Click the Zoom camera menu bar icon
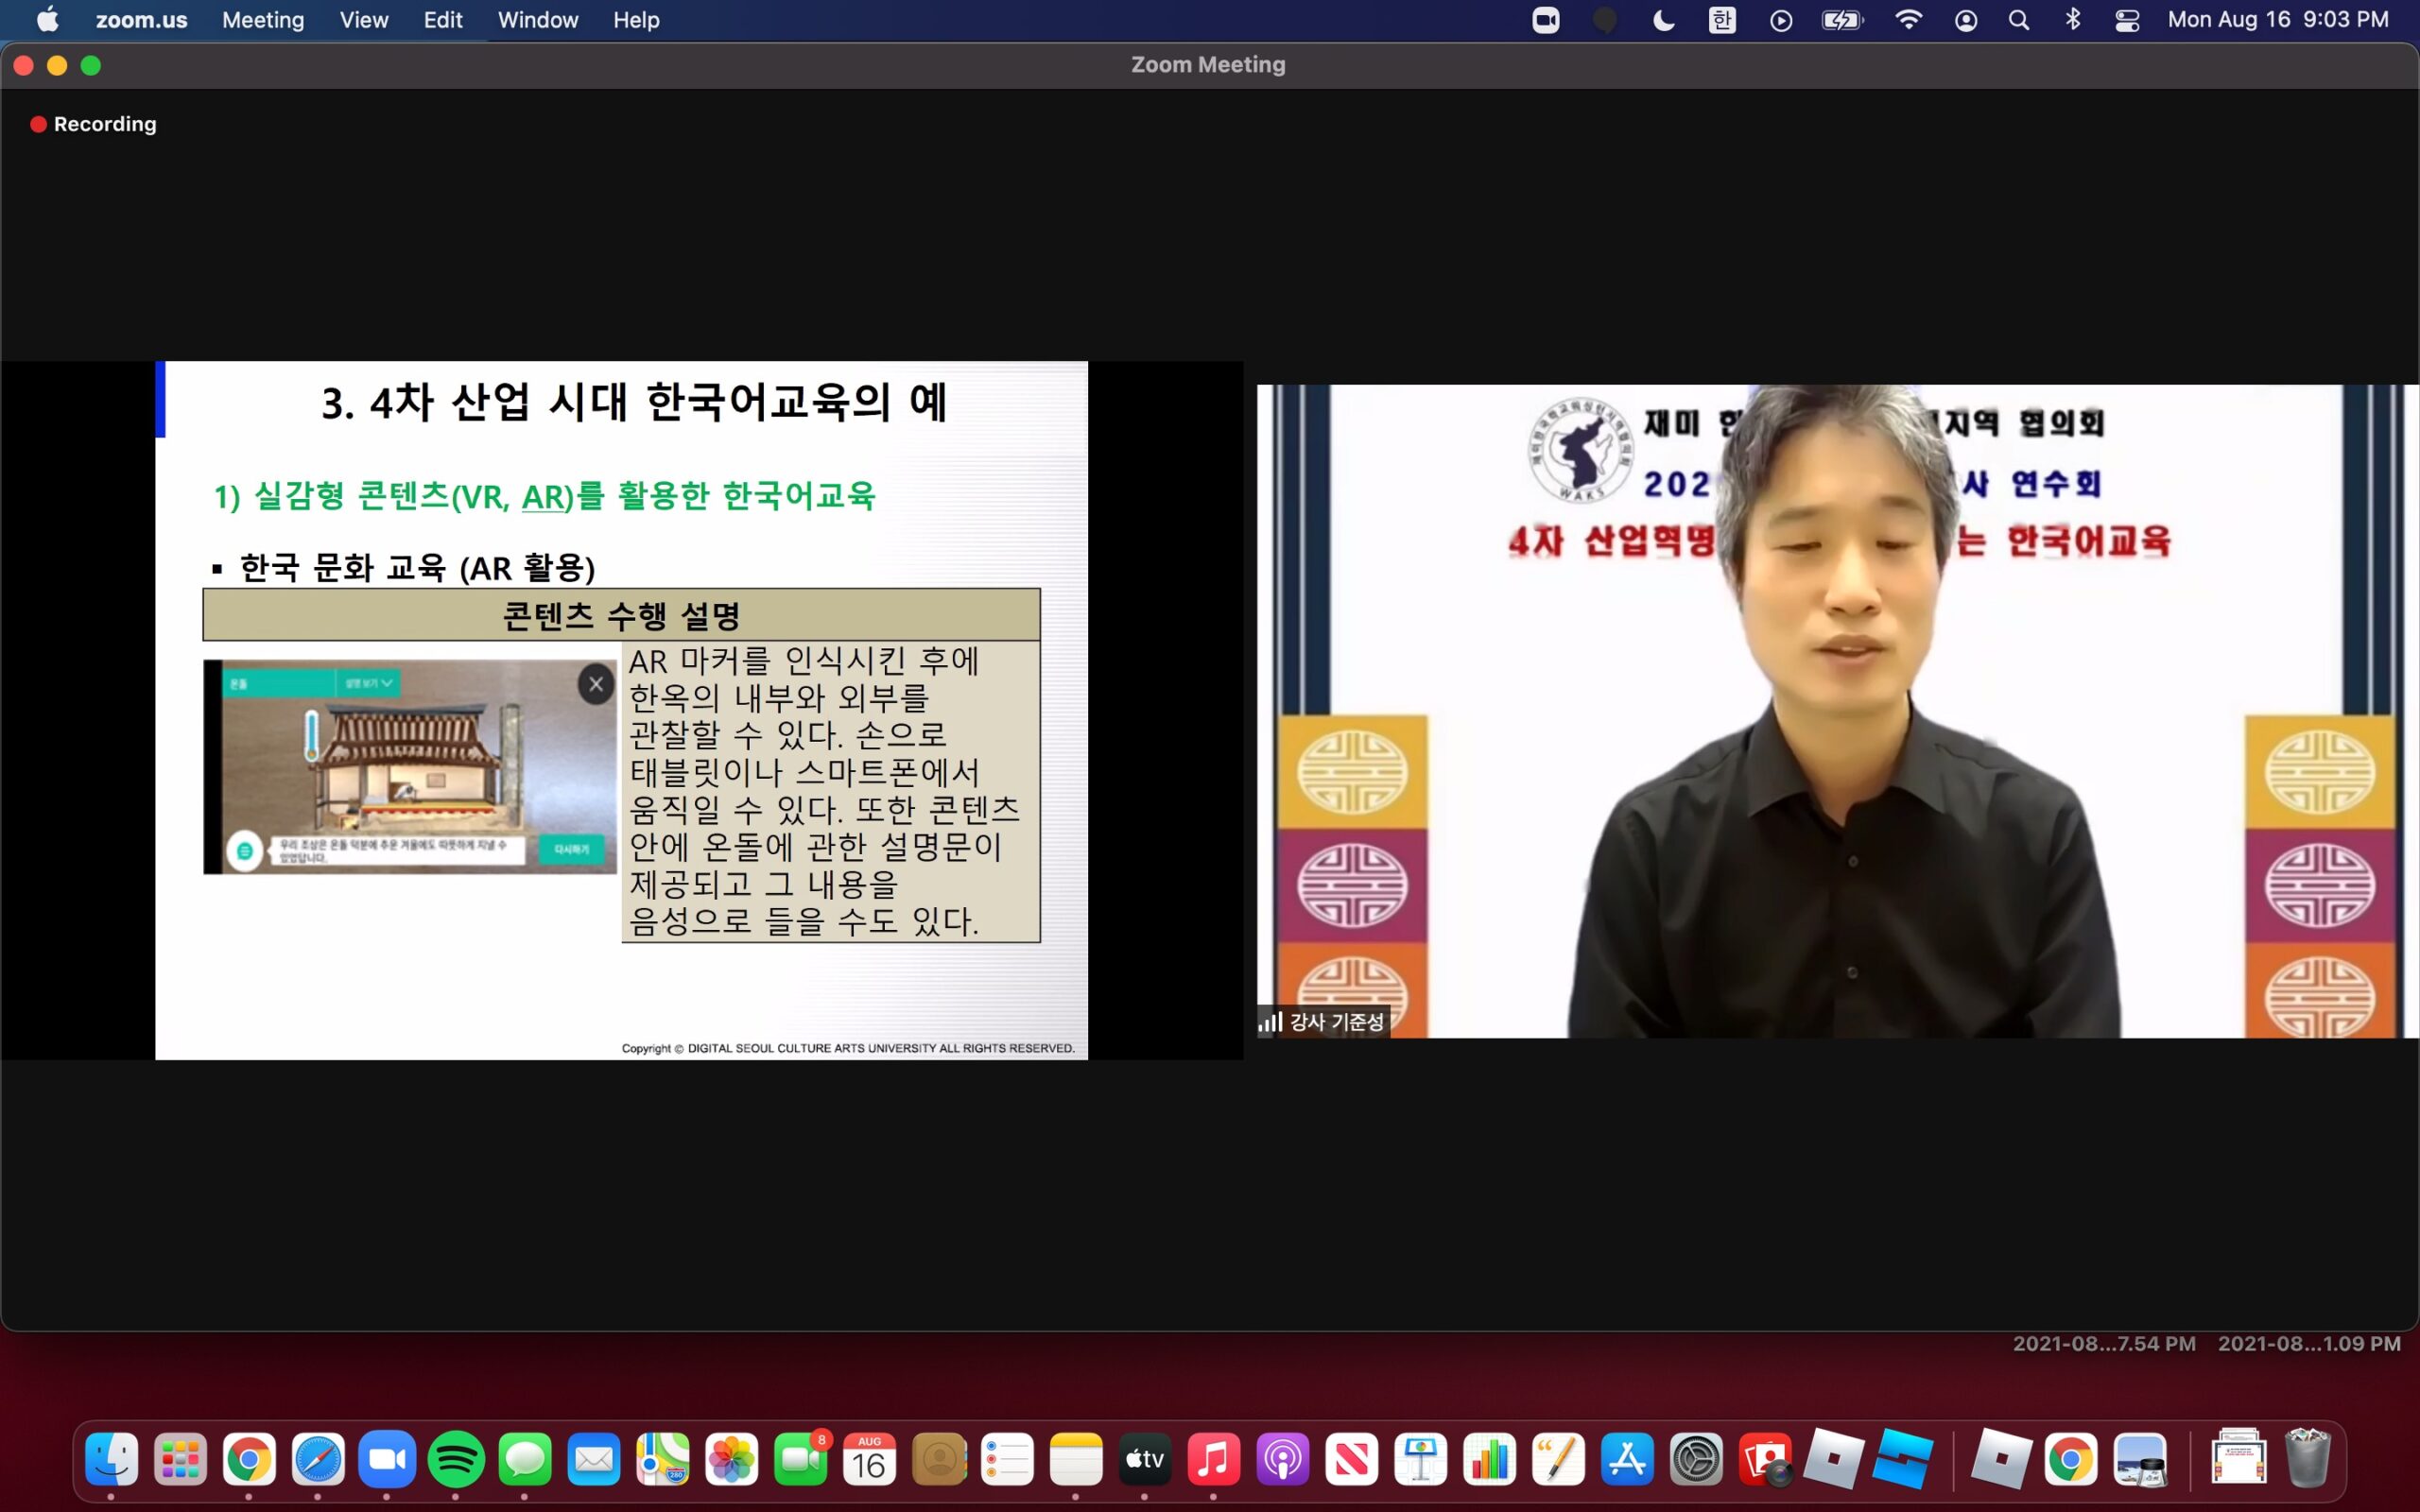 [1545, 20]
